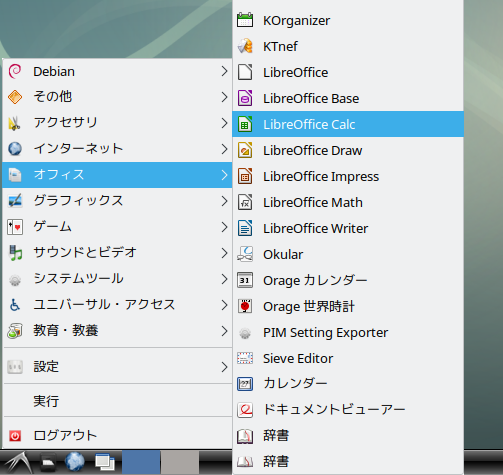Open Okular via its glasses icon
This screenshot has width=503, height=475.
pyautogui.click(x=245, y=254)
